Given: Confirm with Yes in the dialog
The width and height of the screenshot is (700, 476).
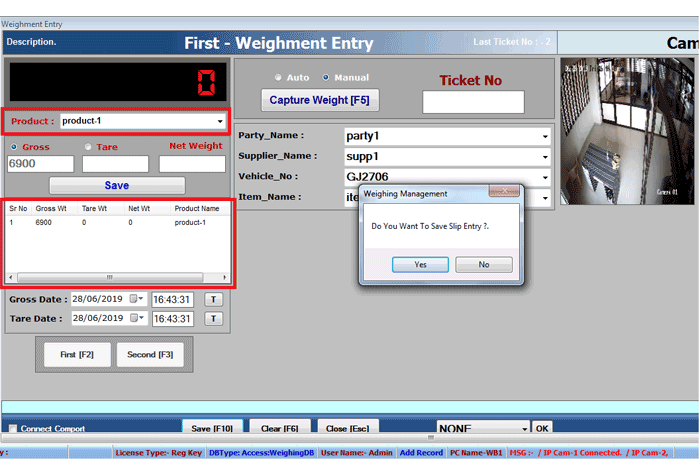Looking at the screenshot, I should (x=420, y=264).
